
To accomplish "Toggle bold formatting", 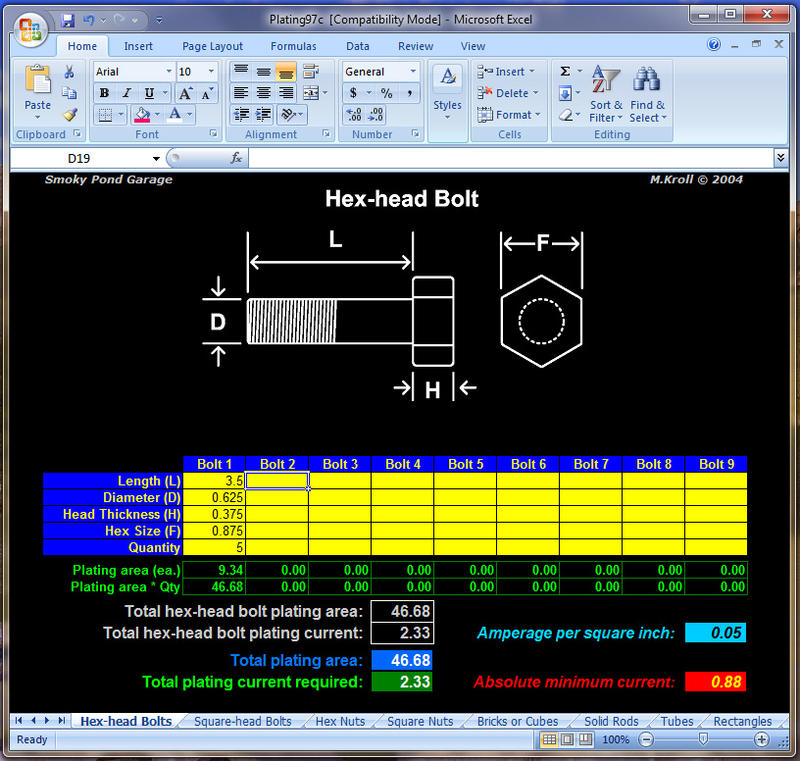I will [104, 92].
